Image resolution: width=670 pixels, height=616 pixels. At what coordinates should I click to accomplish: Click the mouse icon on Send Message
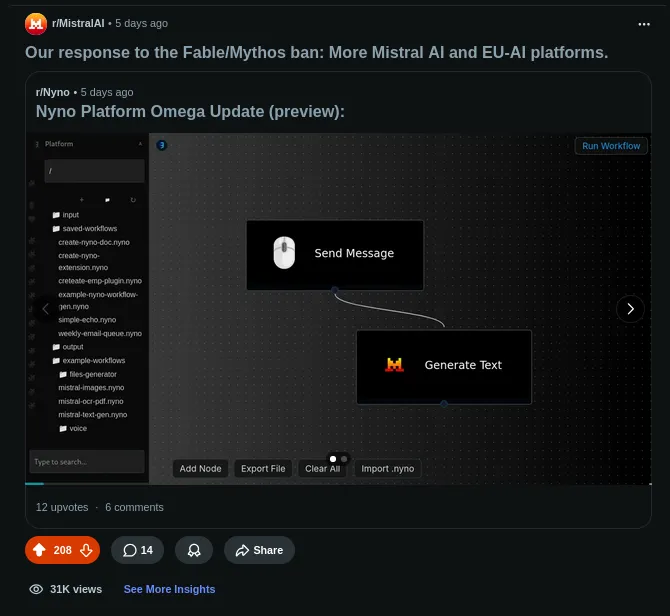pyautogui.click(x=284, y=252)
